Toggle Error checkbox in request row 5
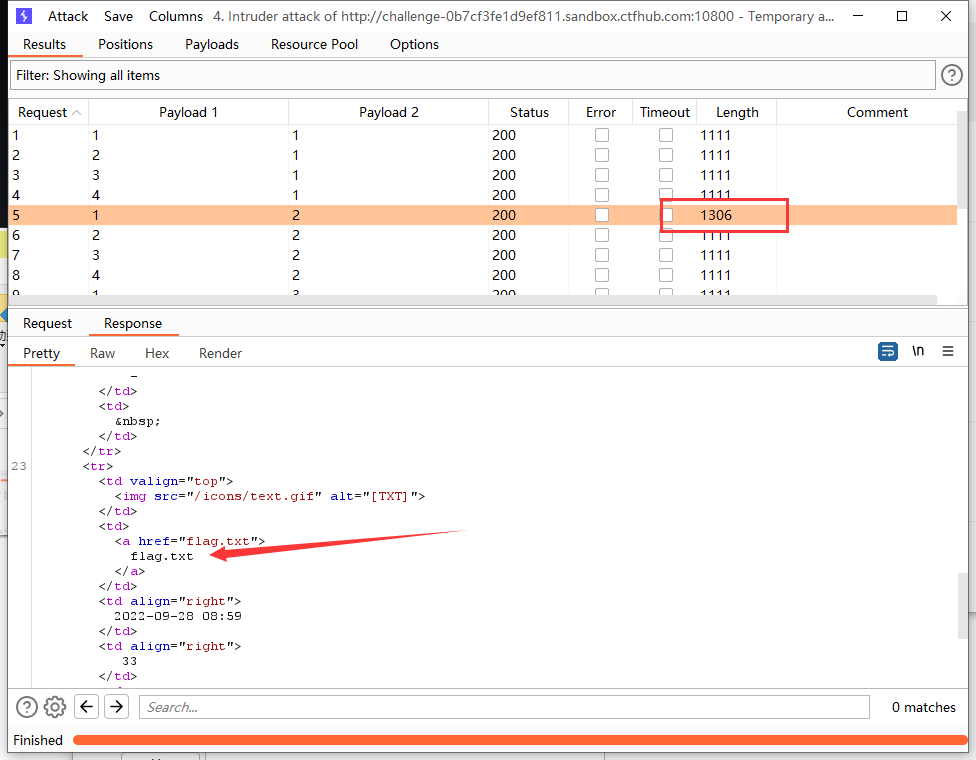976x760 pixels. 601,215
